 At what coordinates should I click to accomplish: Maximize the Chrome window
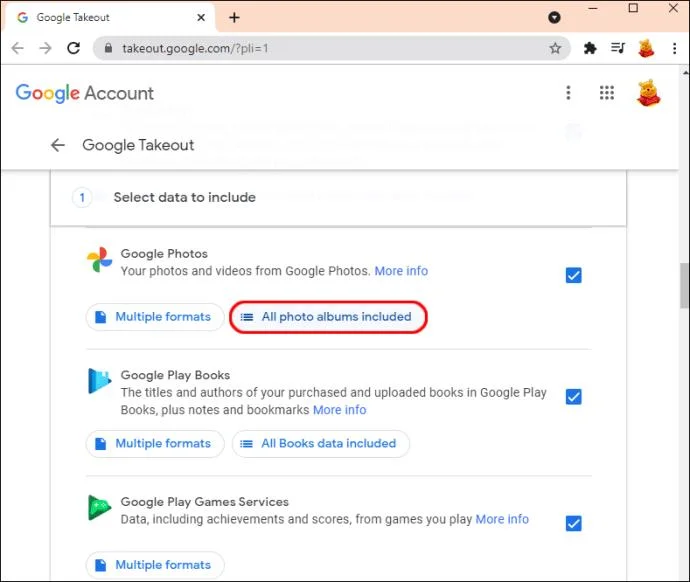click(x=633, y=8)
